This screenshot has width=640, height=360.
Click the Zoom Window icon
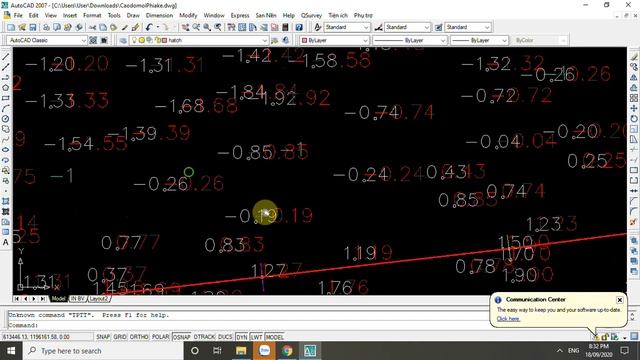coord(207,27)
